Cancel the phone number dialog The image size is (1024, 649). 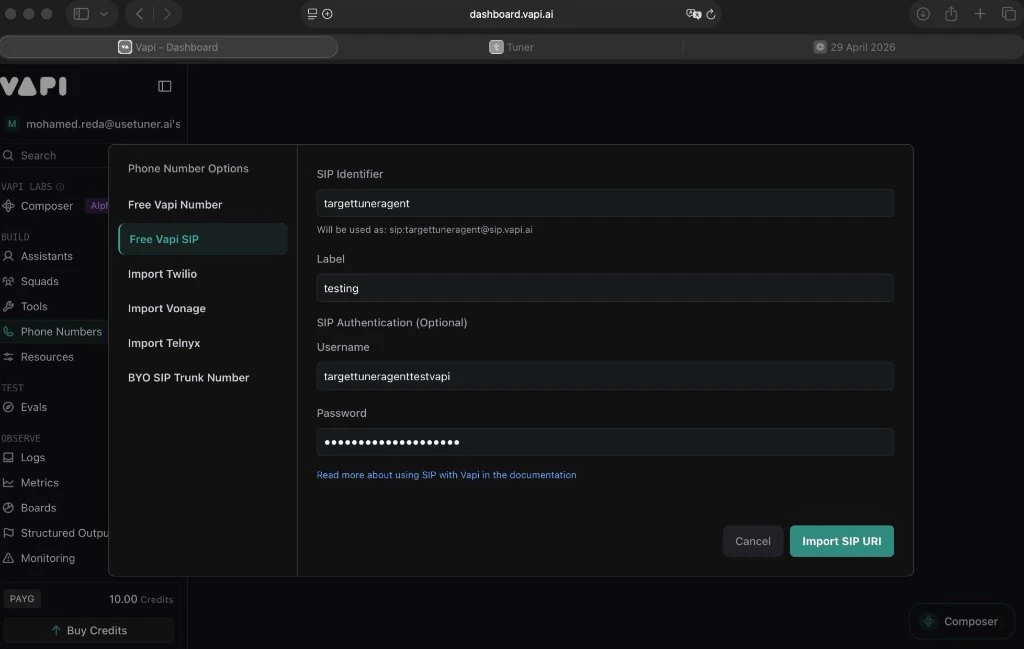[x=752, y=541]
